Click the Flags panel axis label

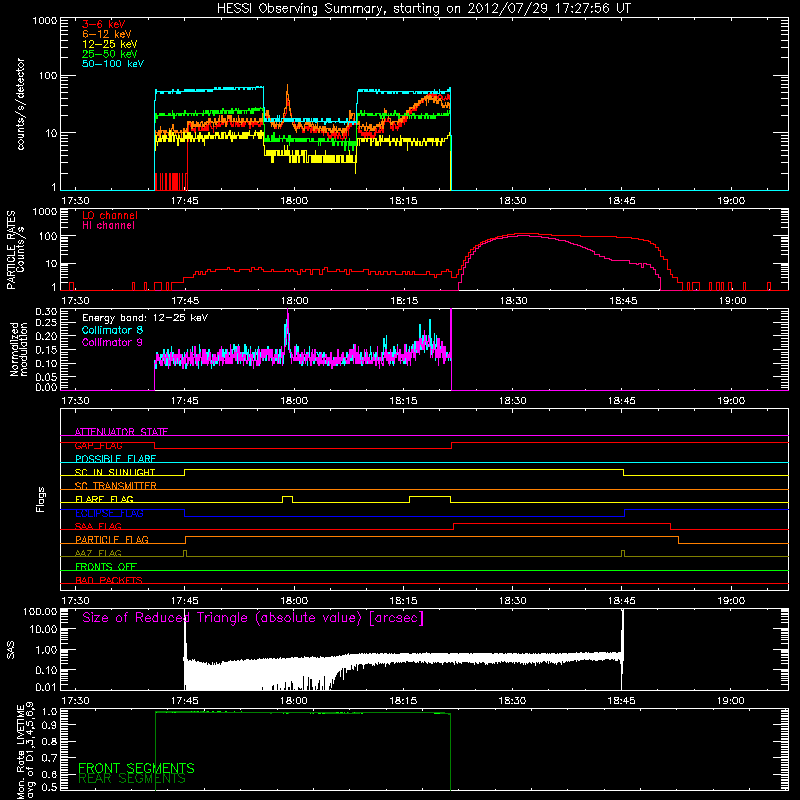pos(41,499)
